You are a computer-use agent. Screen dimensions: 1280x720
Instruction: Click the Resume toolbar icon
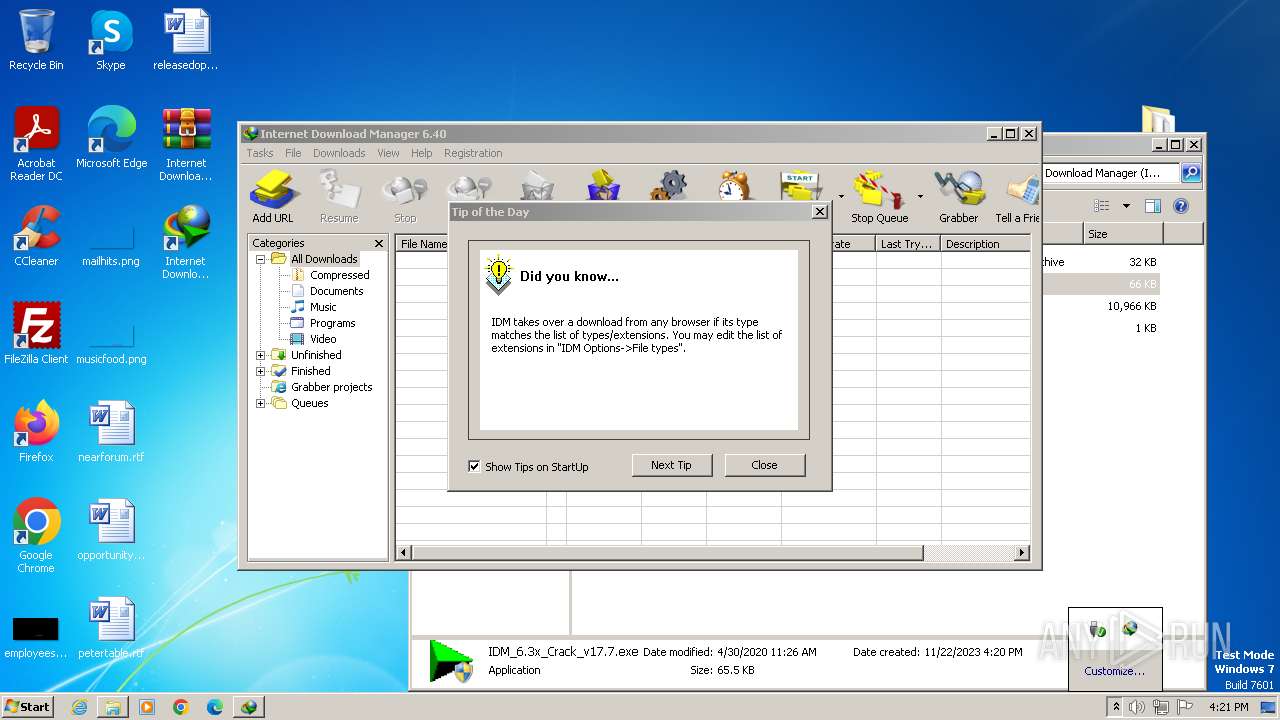[339, 196]
